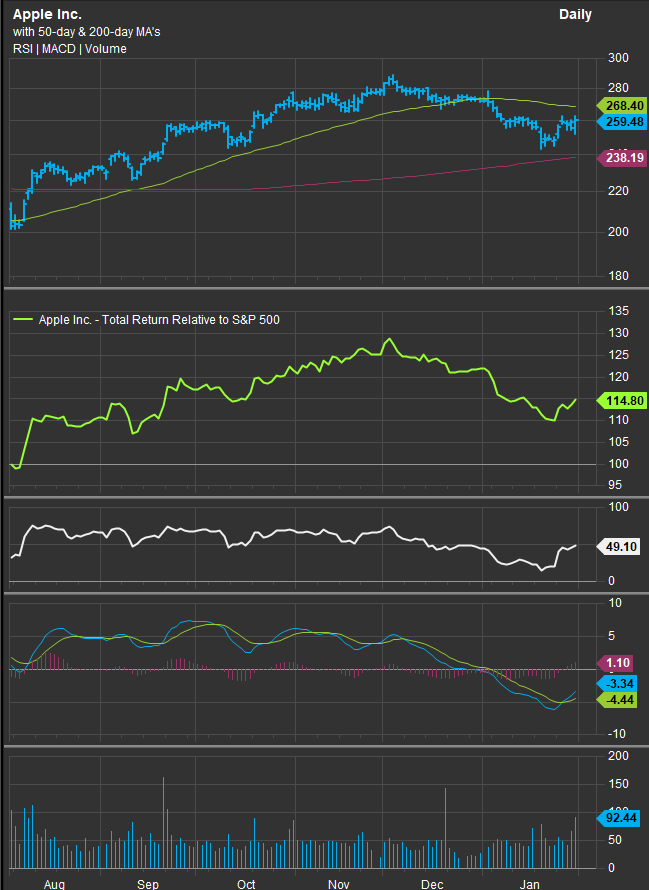Click the Oct label on the time axis
The width and height of the screenshot is (649, 890).
tap(246, 884)
